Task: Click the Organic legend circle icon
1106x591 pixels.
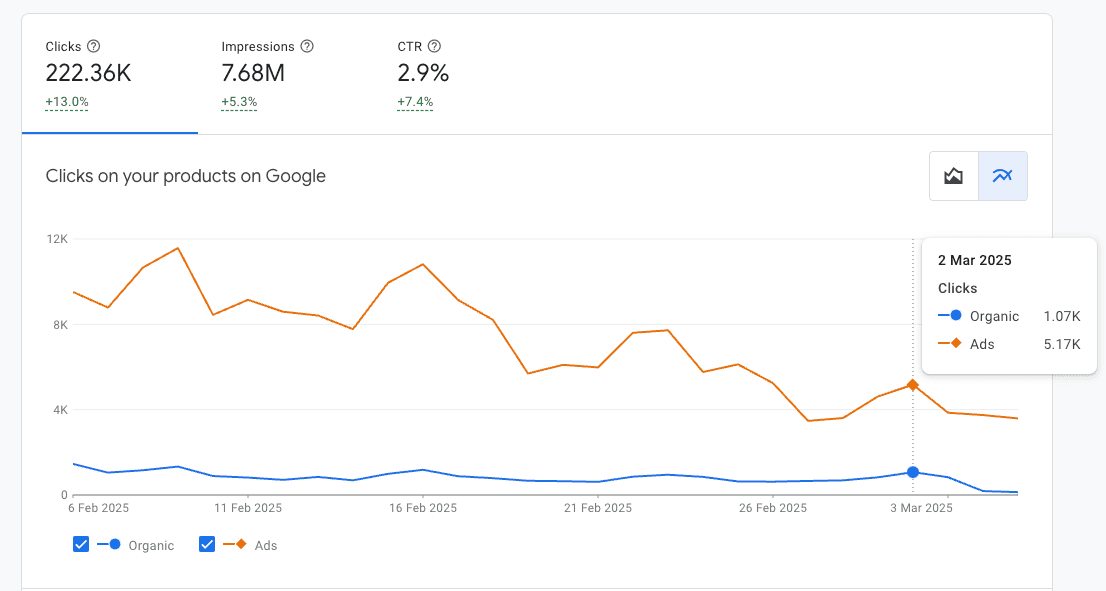Action: point(115,544)
